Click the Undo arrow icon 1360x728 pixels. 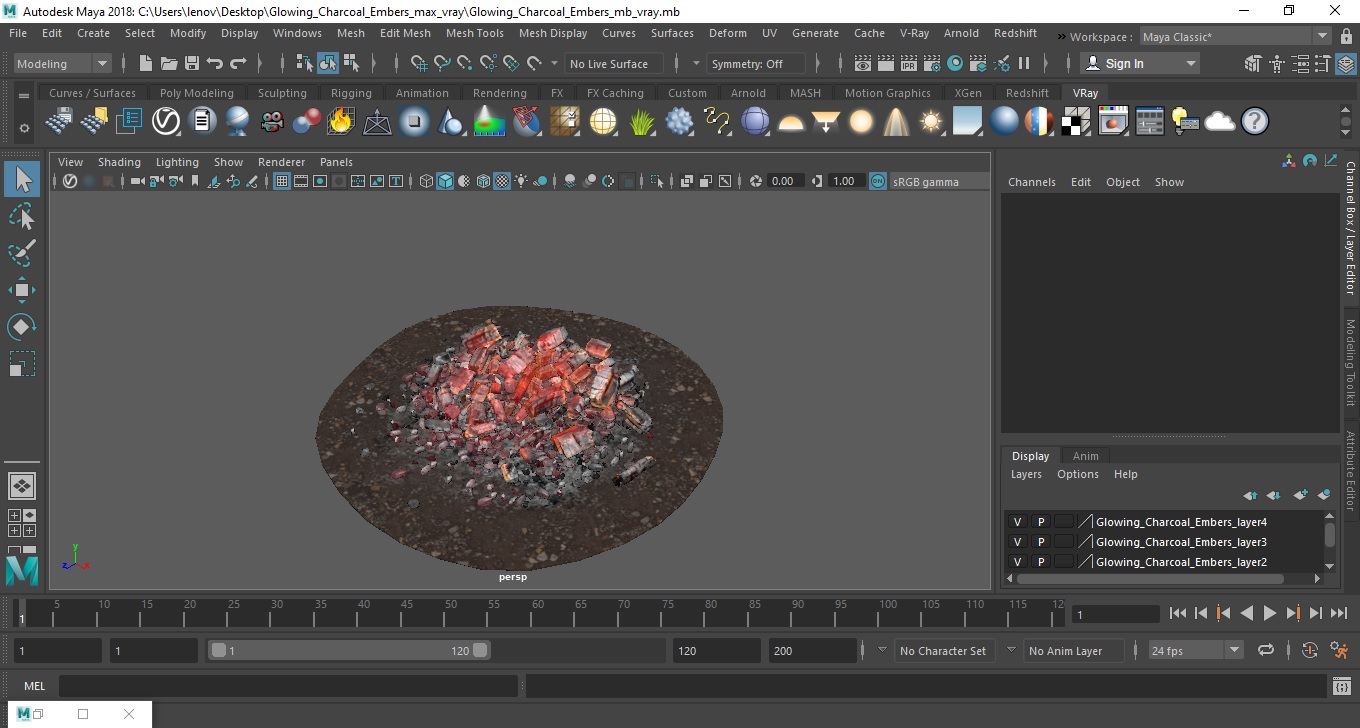click(x=215, y=63)
